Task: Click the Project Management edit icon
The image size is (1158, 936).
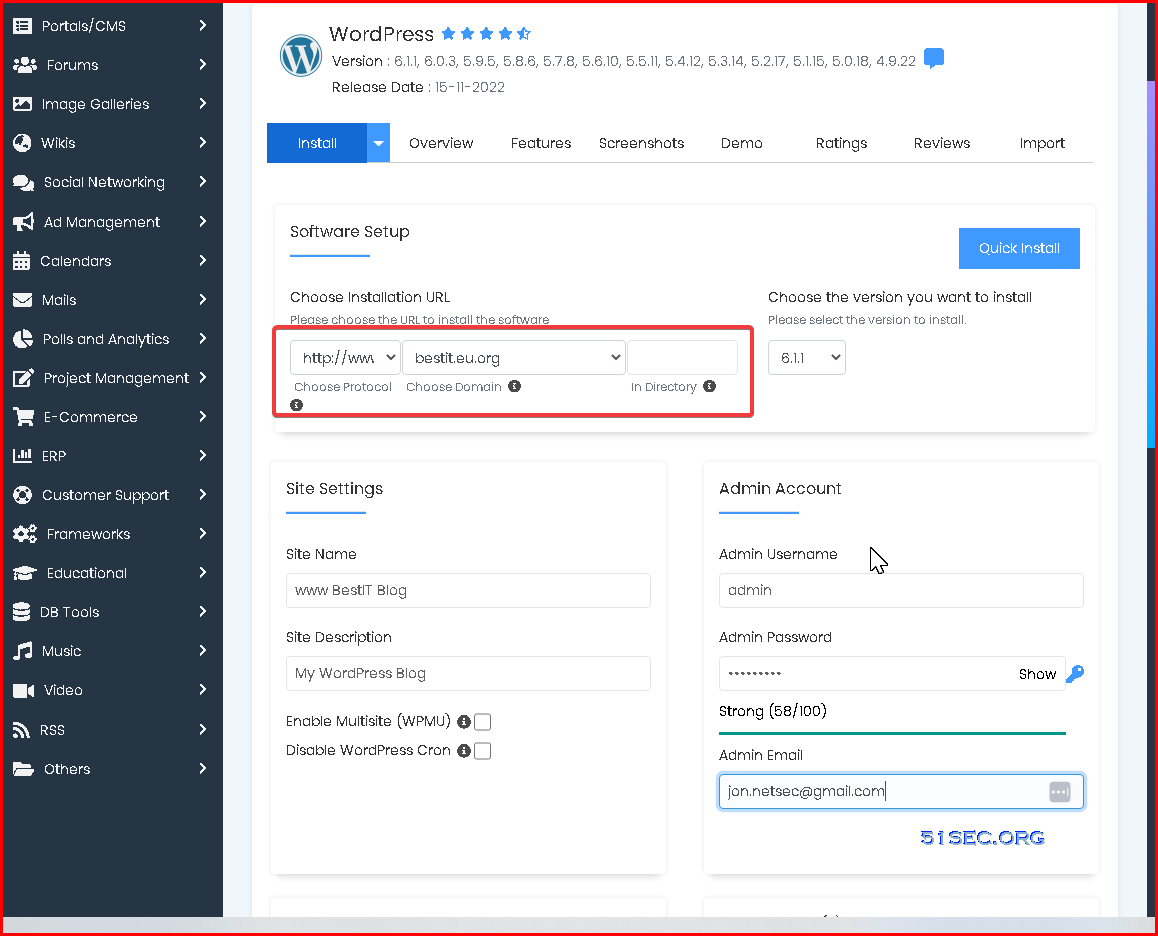Action: click(x=24, y=378)
